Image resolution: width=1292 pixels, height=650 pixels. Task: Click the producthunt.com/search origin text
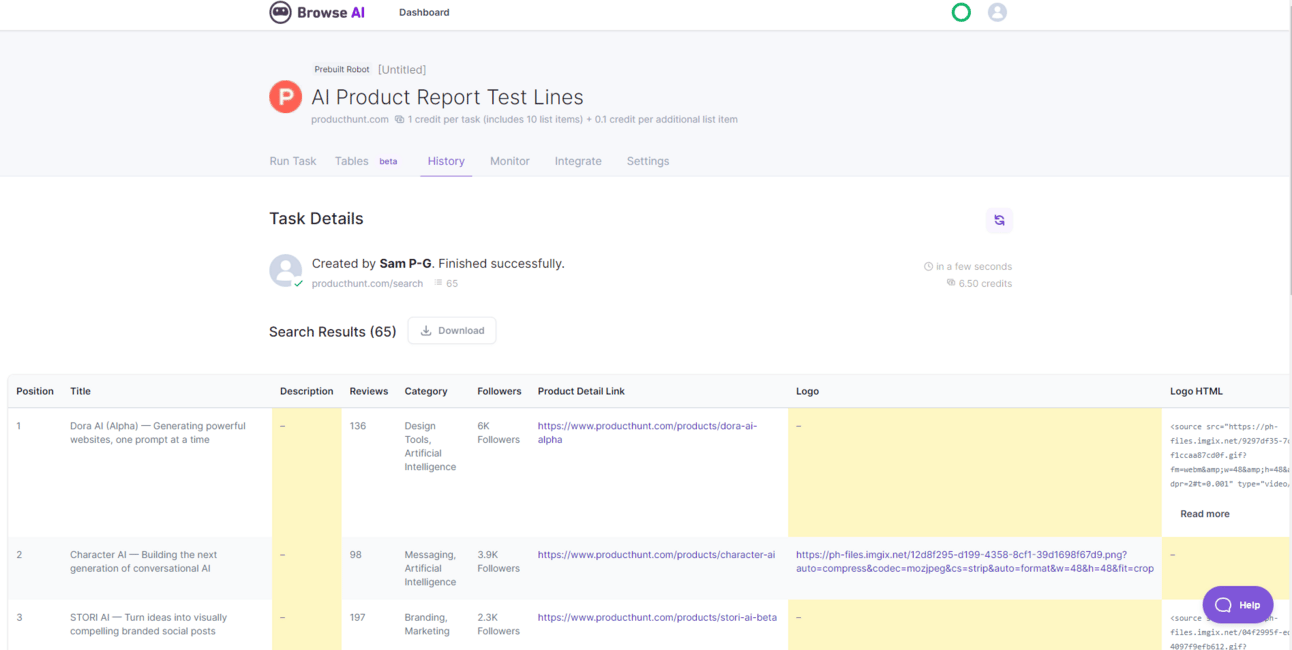(367, 284)
